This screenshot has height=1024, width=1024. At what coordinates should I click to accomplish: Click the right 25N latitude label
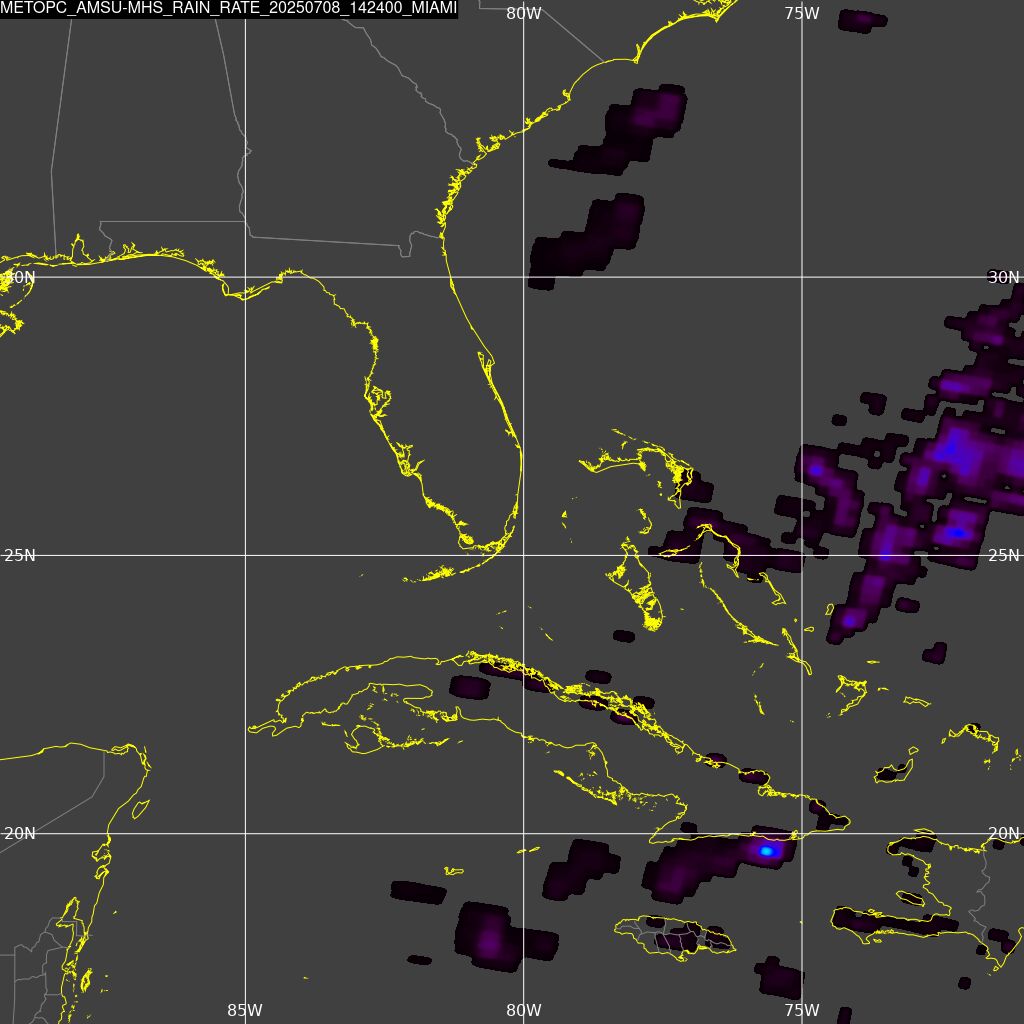(x=1004, y=556)
